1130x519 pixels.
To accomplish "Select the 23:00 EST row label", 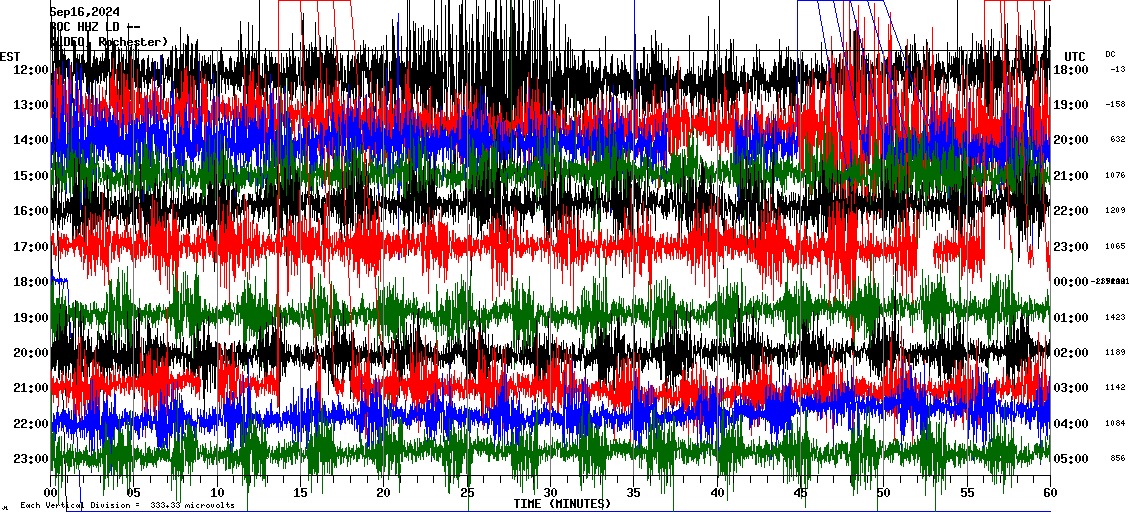I will pos(30,459).
